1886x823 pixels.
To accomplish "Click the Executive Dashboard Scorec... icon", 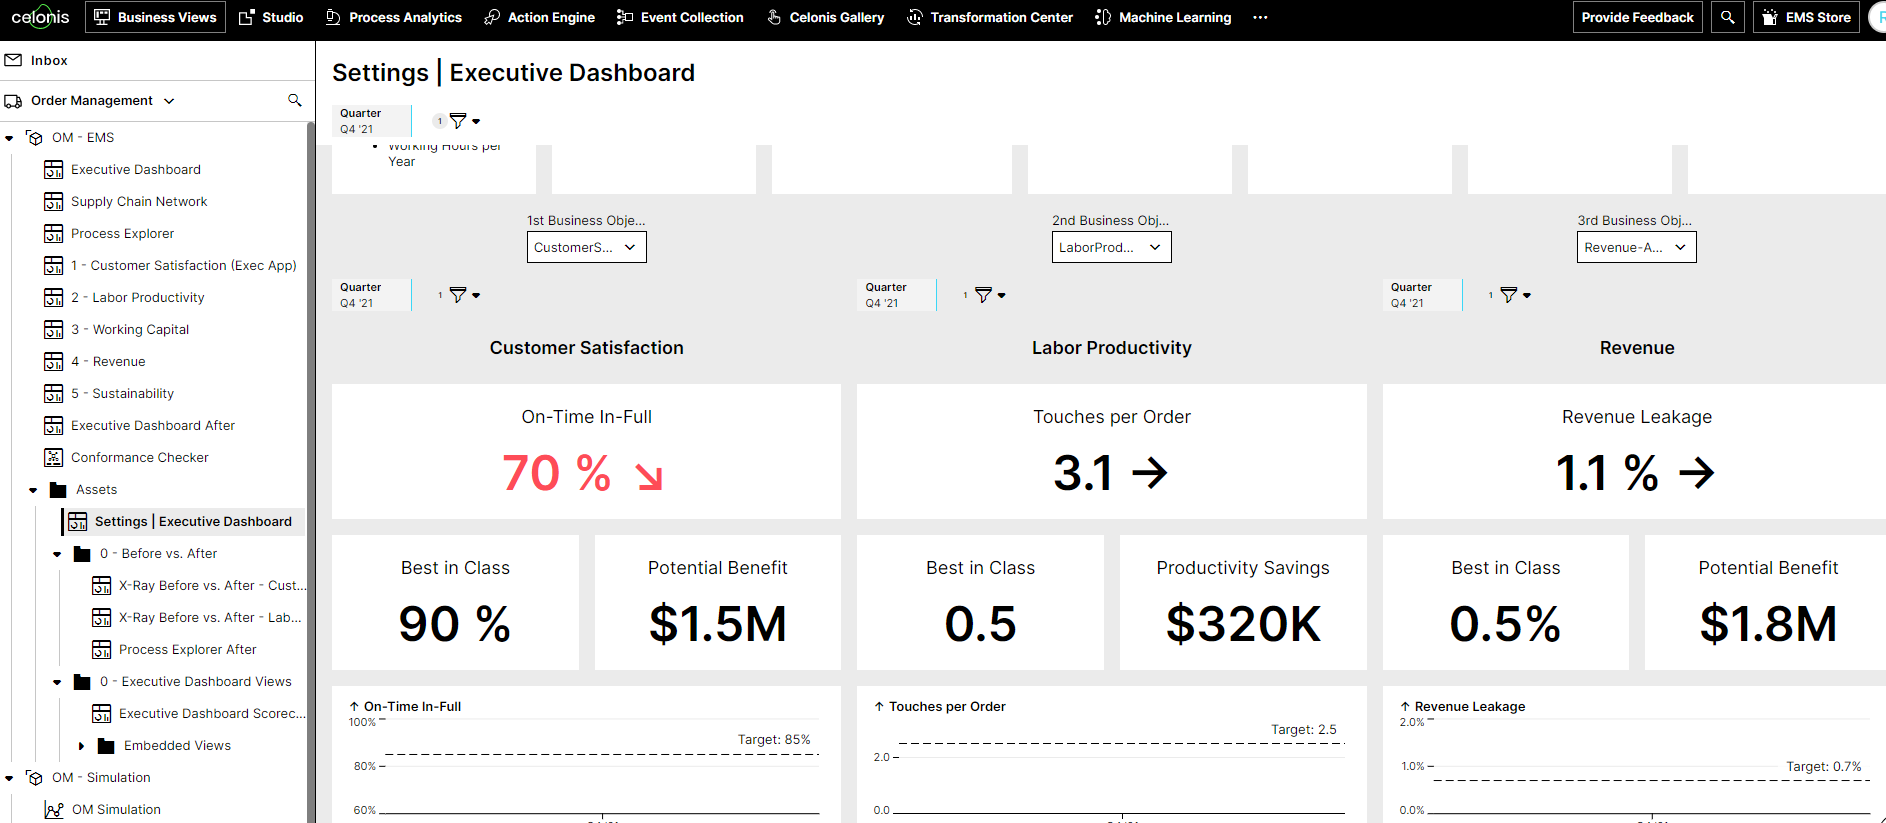I will pyautogui.click(x=101, y=713).
